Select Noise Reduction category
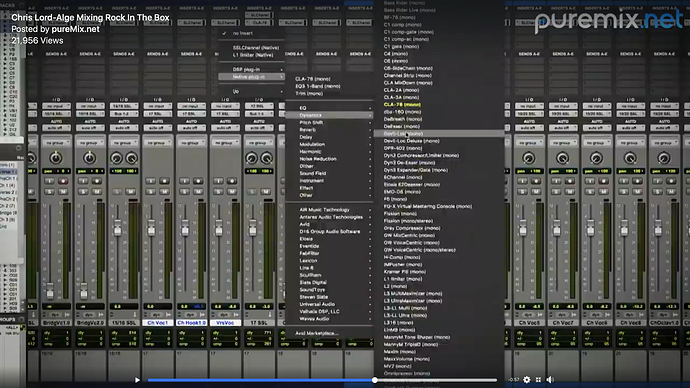690x388 pixels. click(x=330, y=159)
